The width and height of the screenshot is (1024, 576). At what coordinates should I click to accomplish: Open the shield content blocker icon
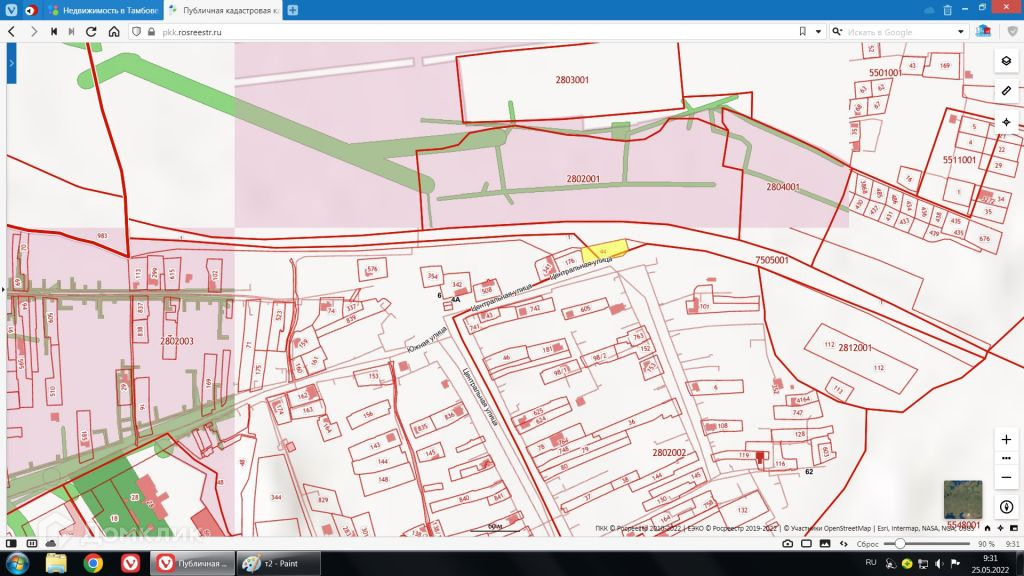136,31
